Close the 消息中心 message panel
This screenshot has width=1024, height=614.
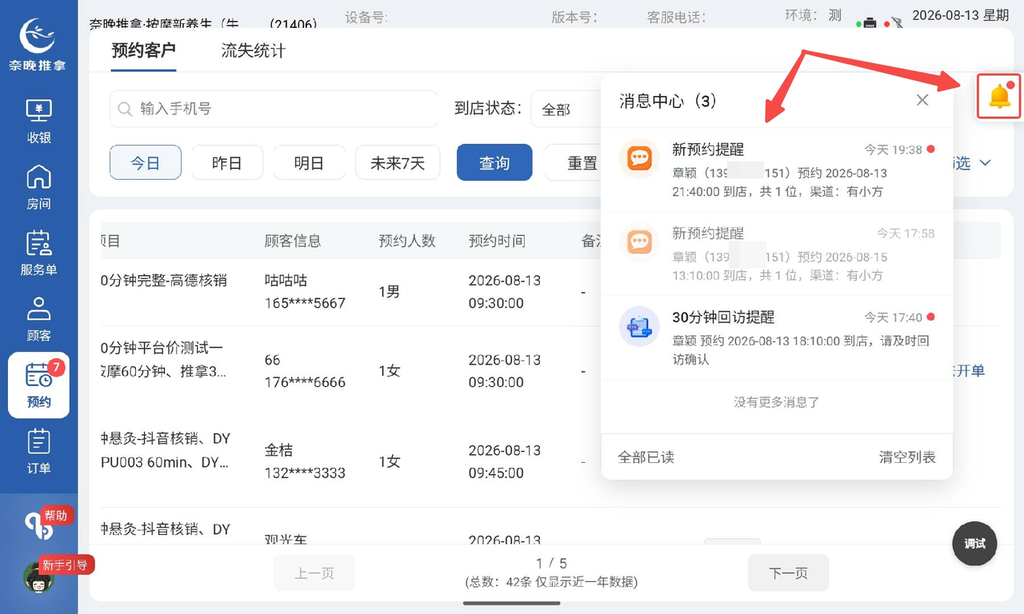[922, 100]
